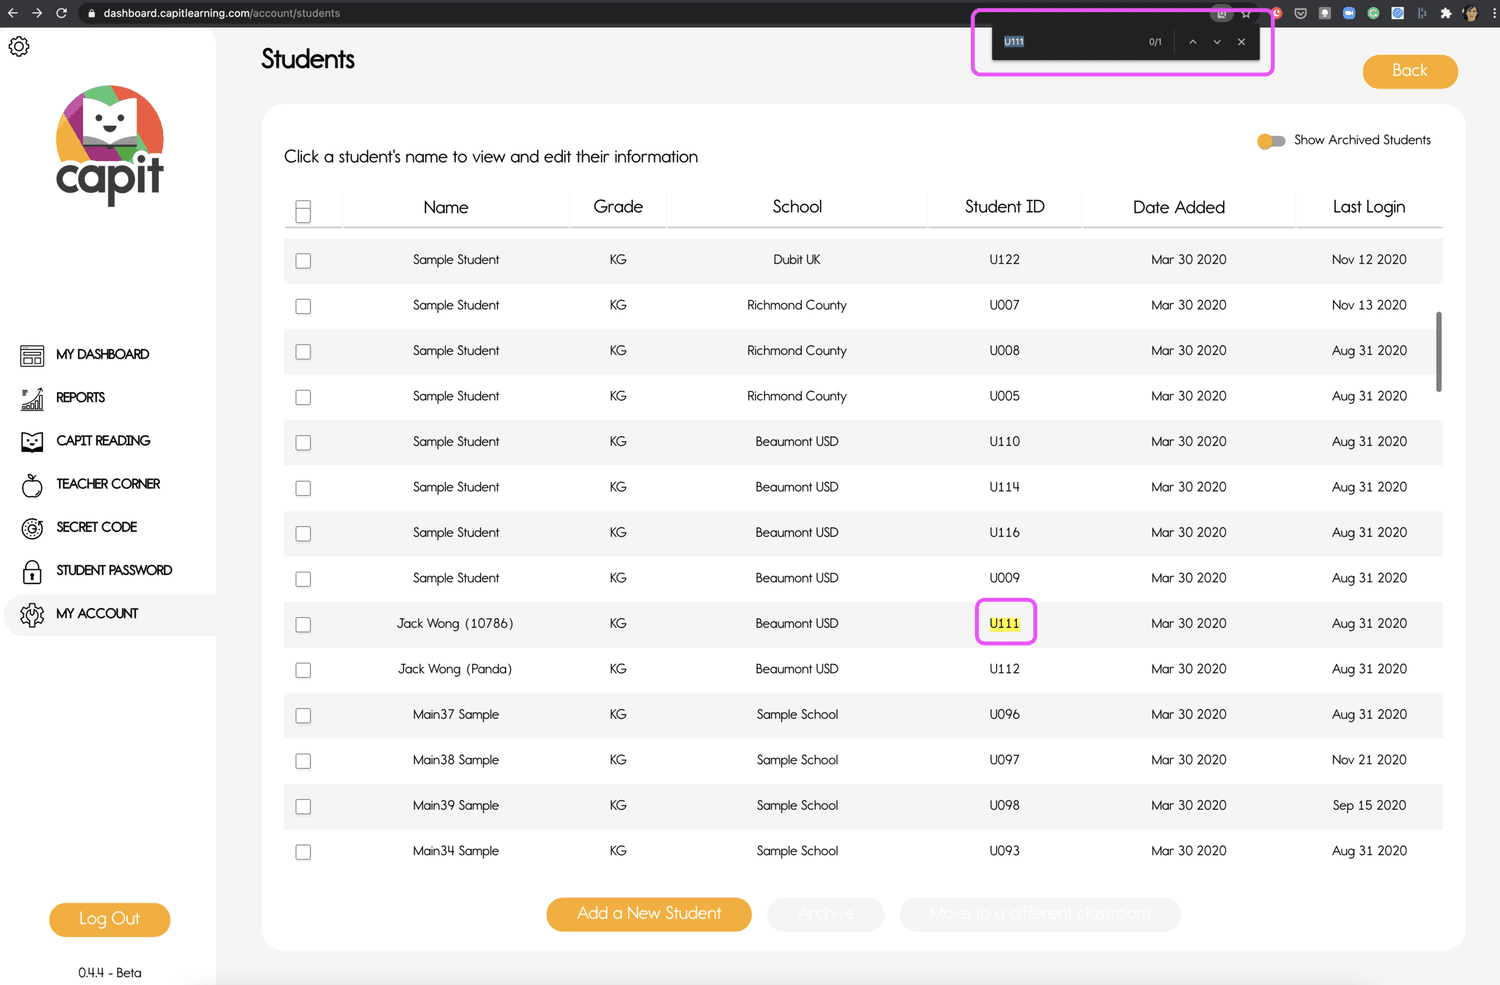Viewport: 1500px width, 985px height.
Task: Open student Main38 Sample
Action: 456,760
